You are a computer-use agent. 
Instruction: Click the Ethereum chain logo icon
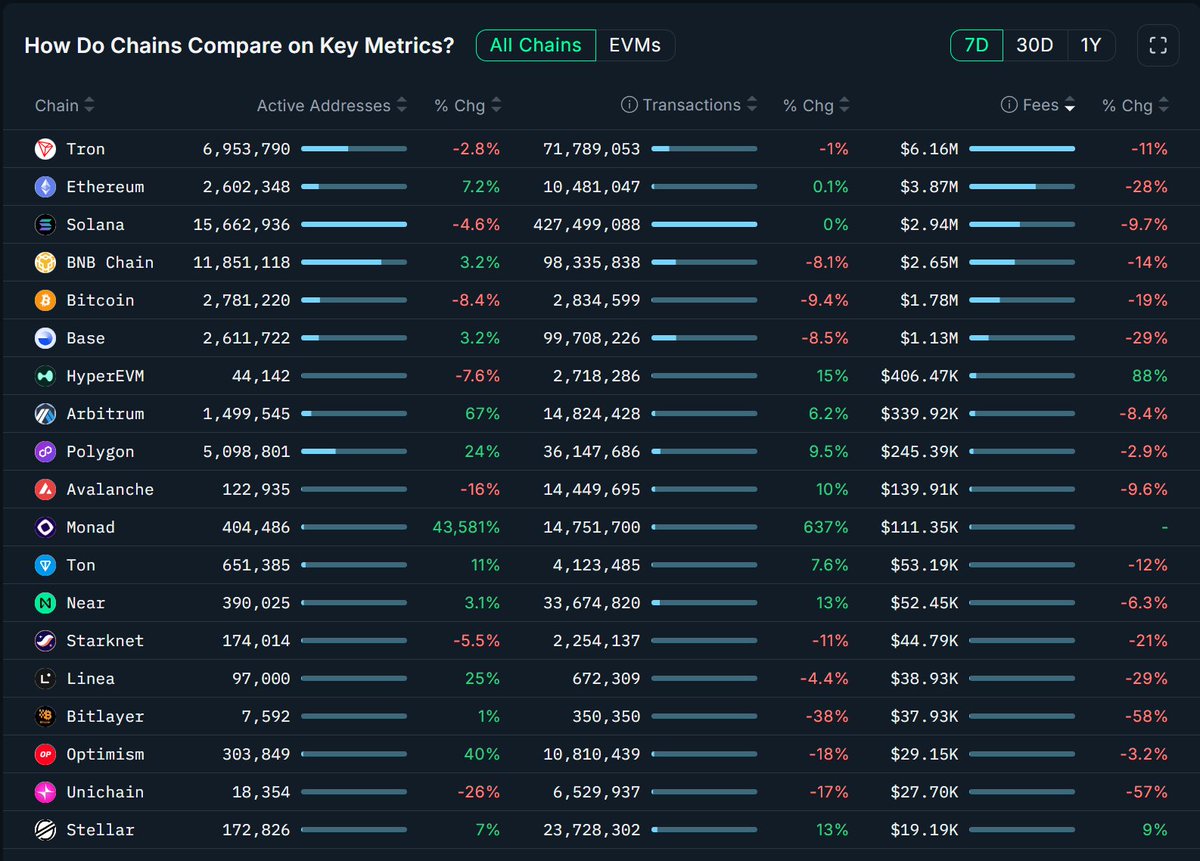tap(45, 187)
